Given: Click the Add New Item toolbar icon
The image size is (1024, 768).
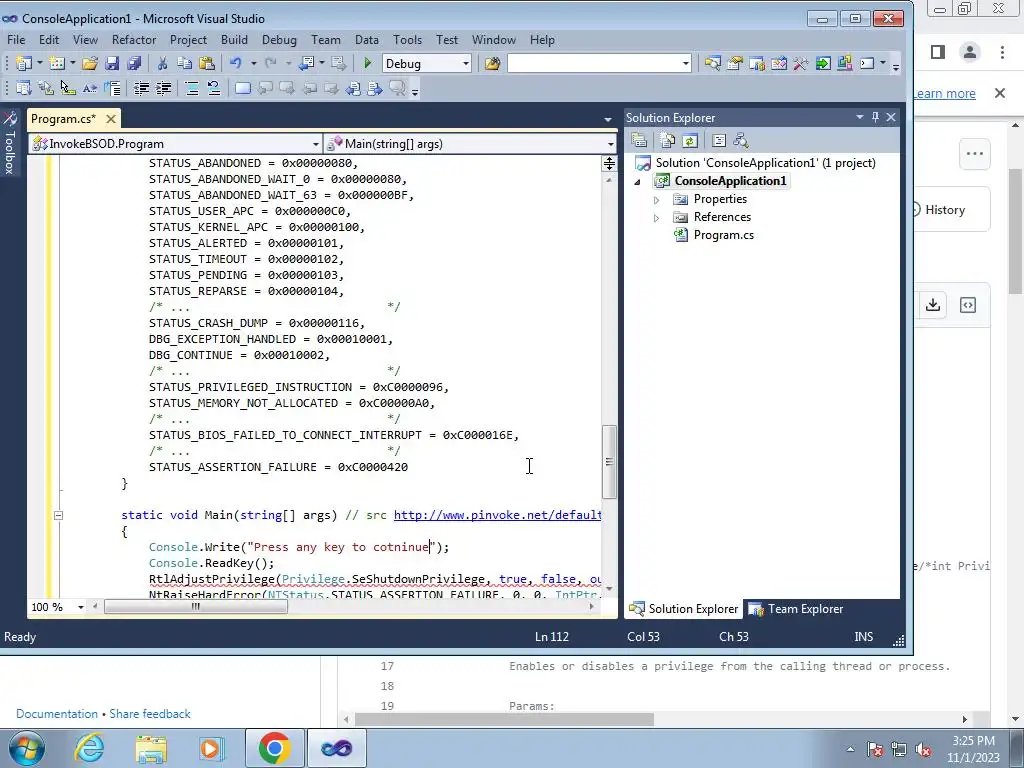Looking at the screenshot, I should tap(57, 63).
